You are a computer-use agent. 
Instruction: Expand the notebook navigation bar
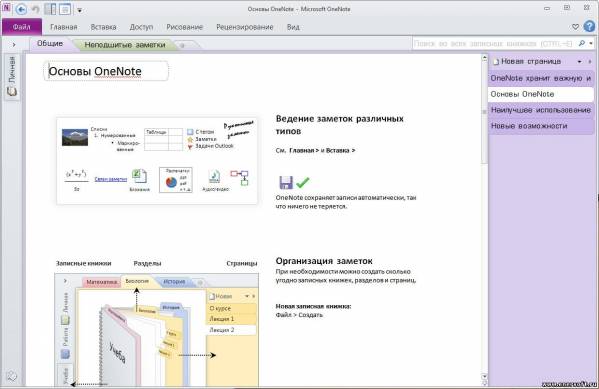click(14, 45)
